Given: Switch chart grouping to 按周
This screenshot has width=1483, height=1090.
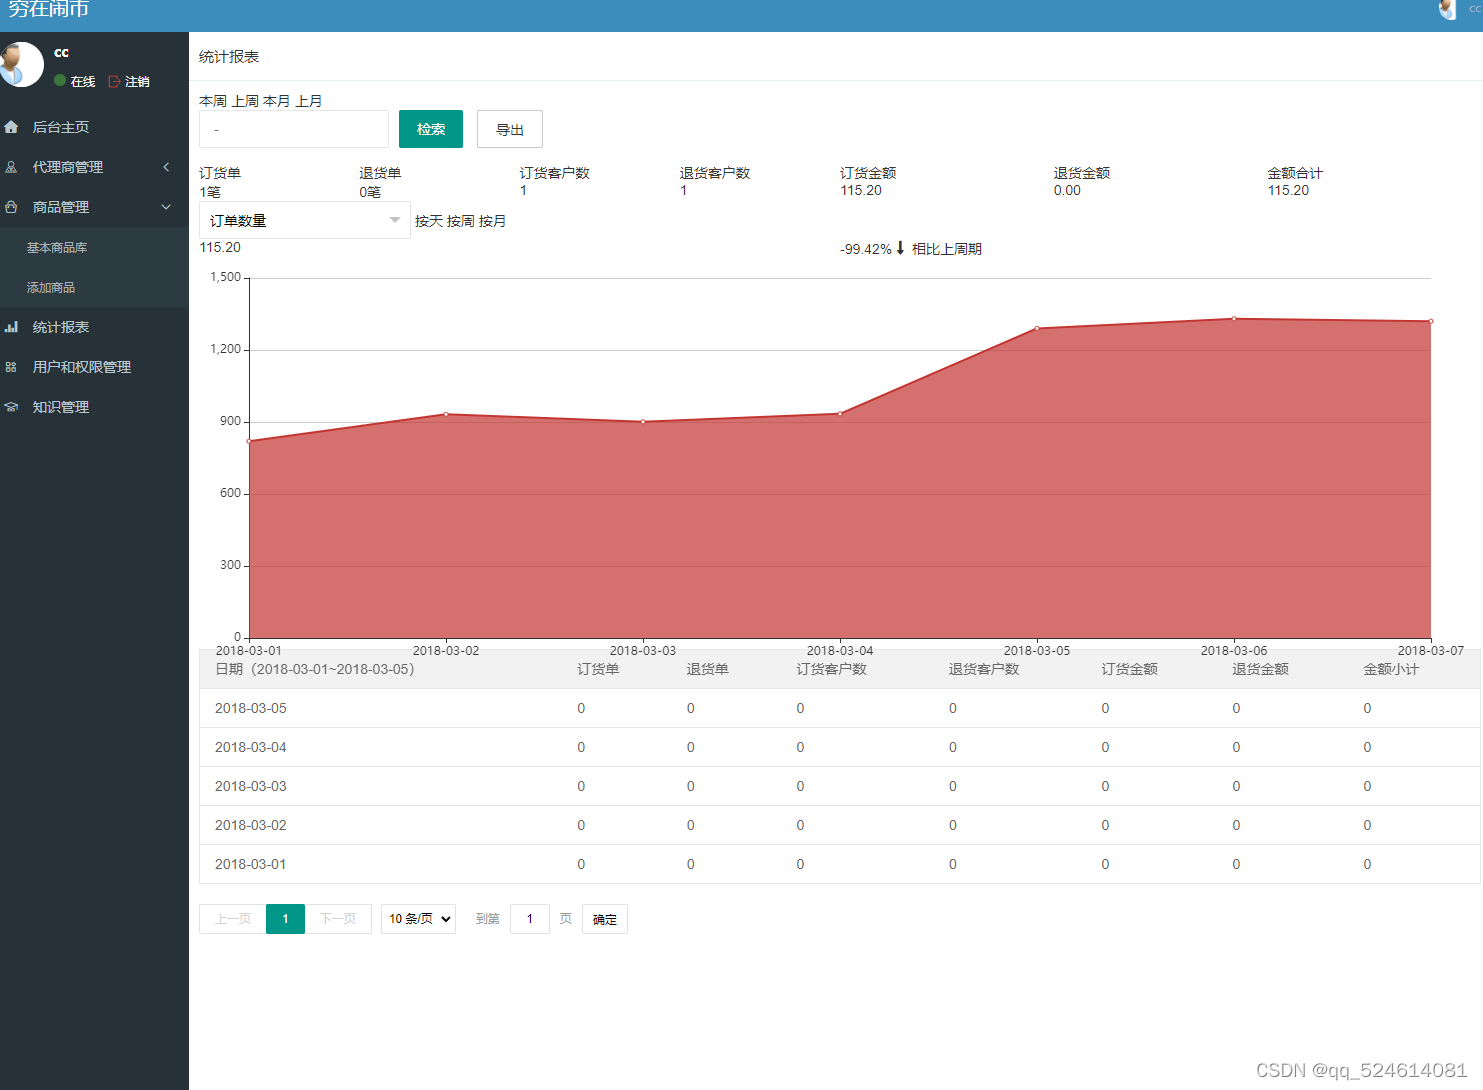Looking at the screenshot, I should [x=461, y=221].
